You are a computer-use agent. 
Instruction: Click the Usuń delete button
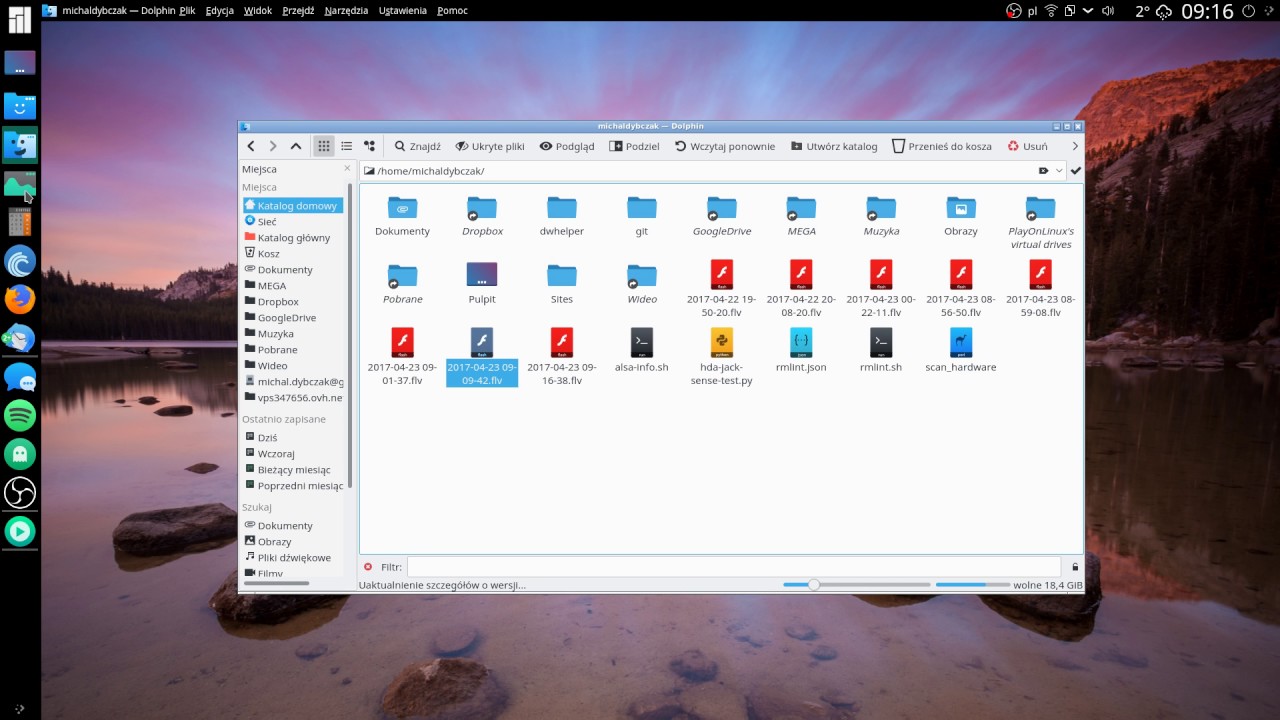pyautogui.click(x=1028, y=146)
